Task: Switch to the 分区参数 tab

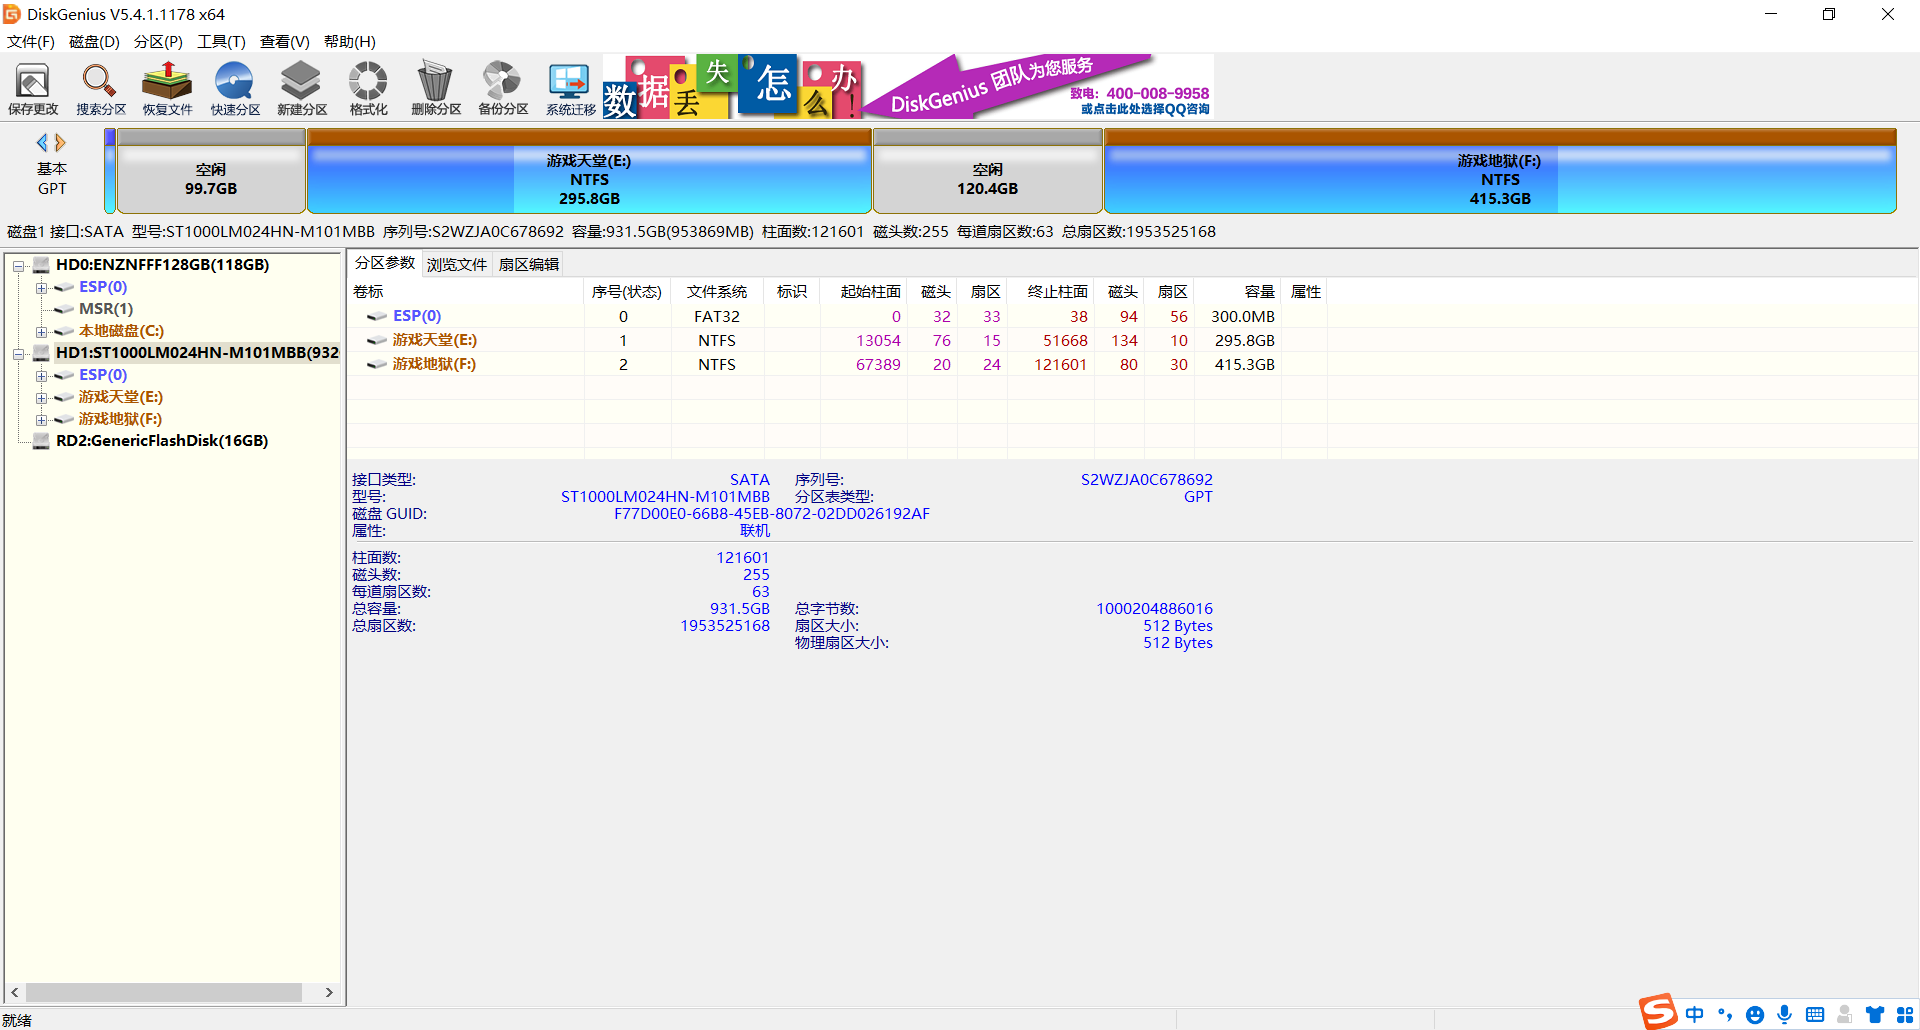Action: pos(385,263)
